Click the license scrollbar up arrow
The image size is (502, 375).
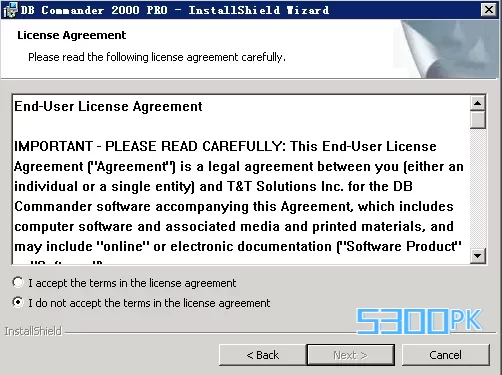tap(478, 103)
